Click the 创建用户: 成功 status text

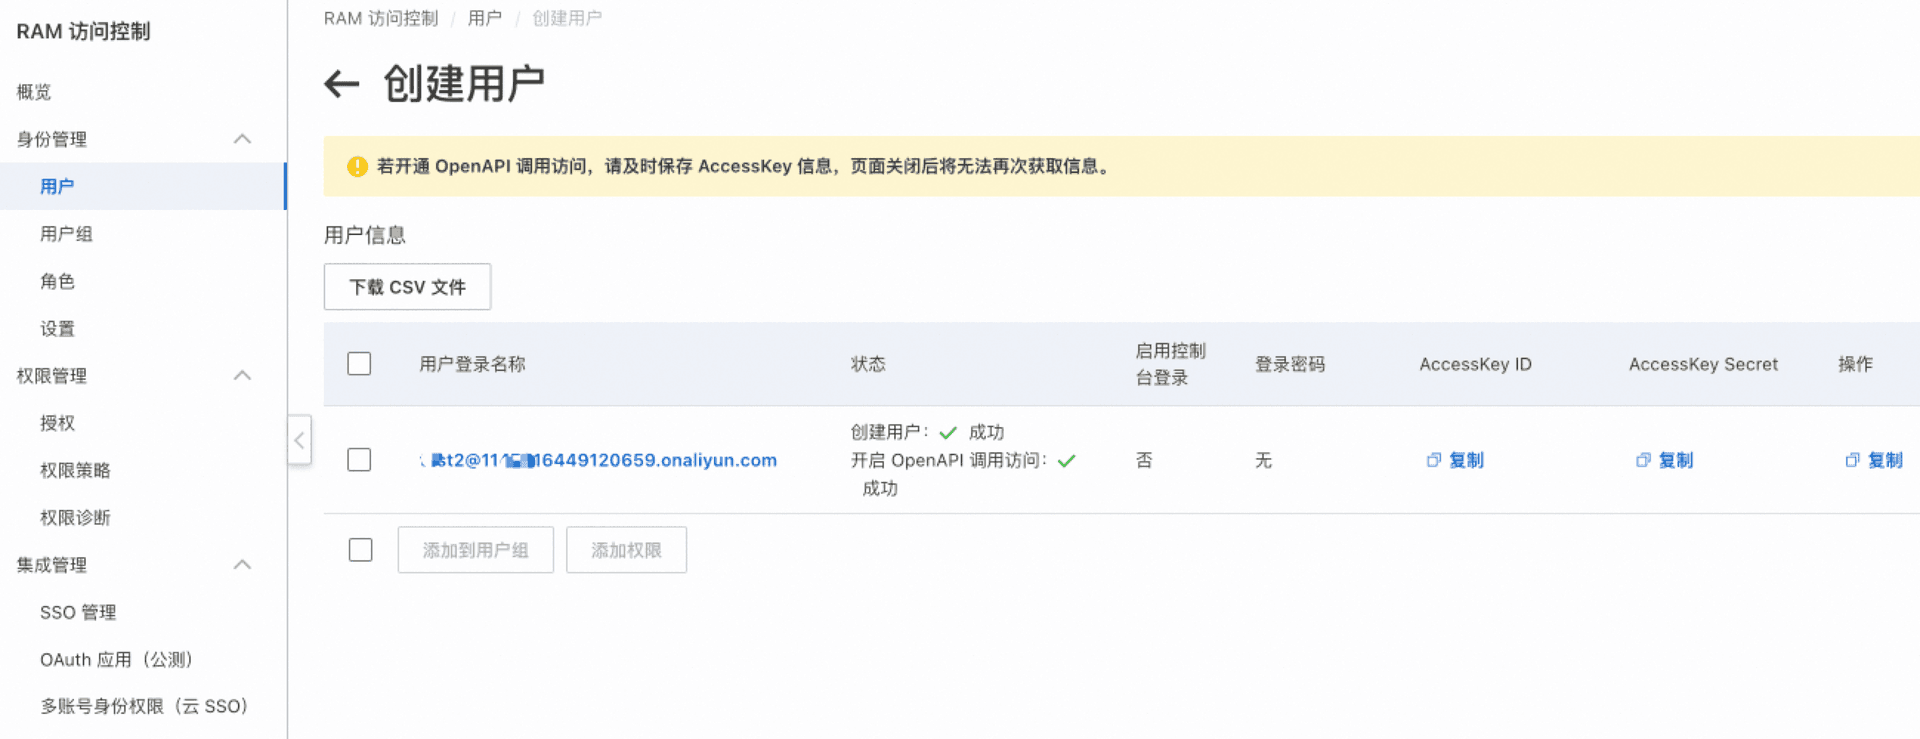pos(927,432)
